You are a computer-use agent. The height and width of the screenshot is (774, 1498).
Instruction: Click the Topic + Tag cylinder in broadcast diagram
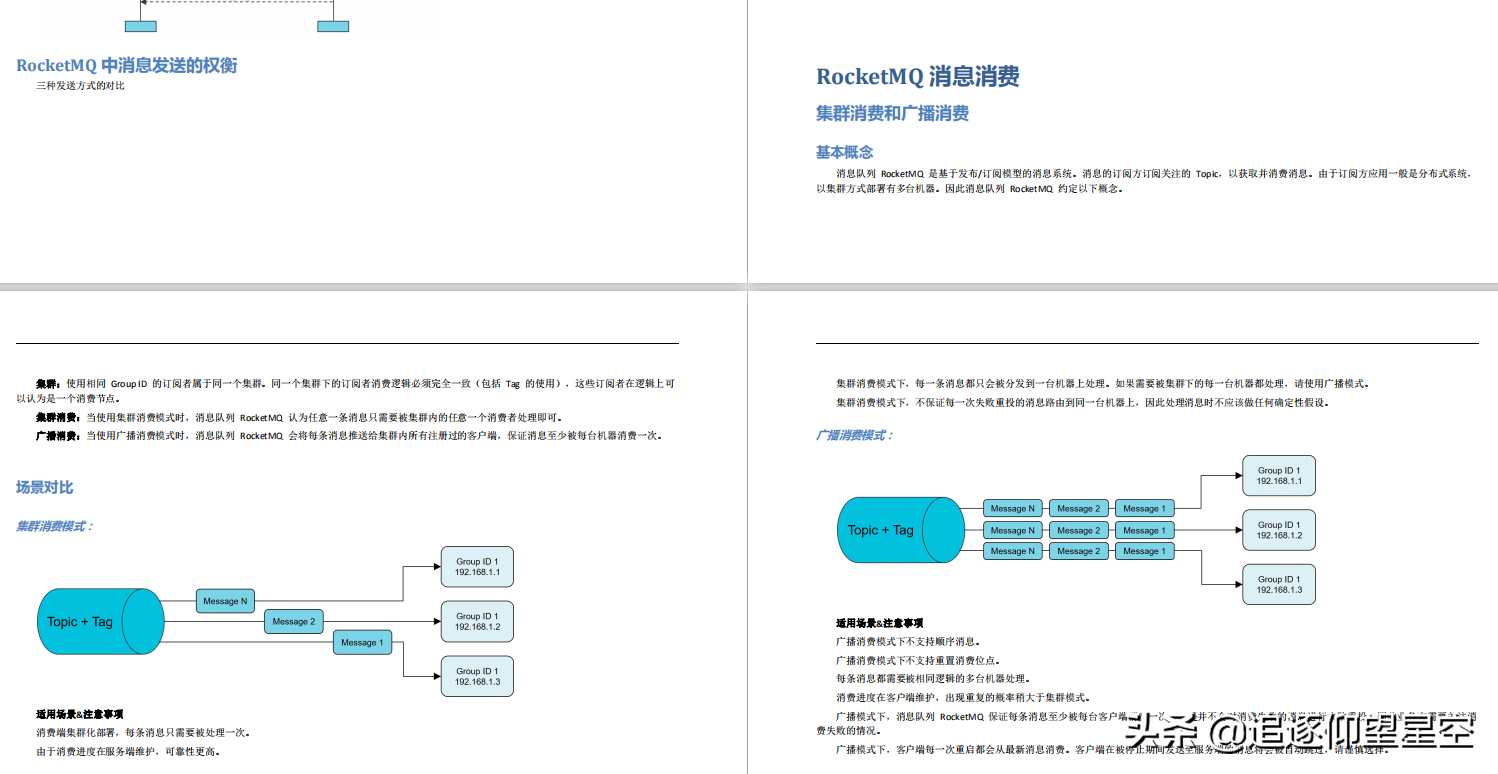click(x=900, y=530)
